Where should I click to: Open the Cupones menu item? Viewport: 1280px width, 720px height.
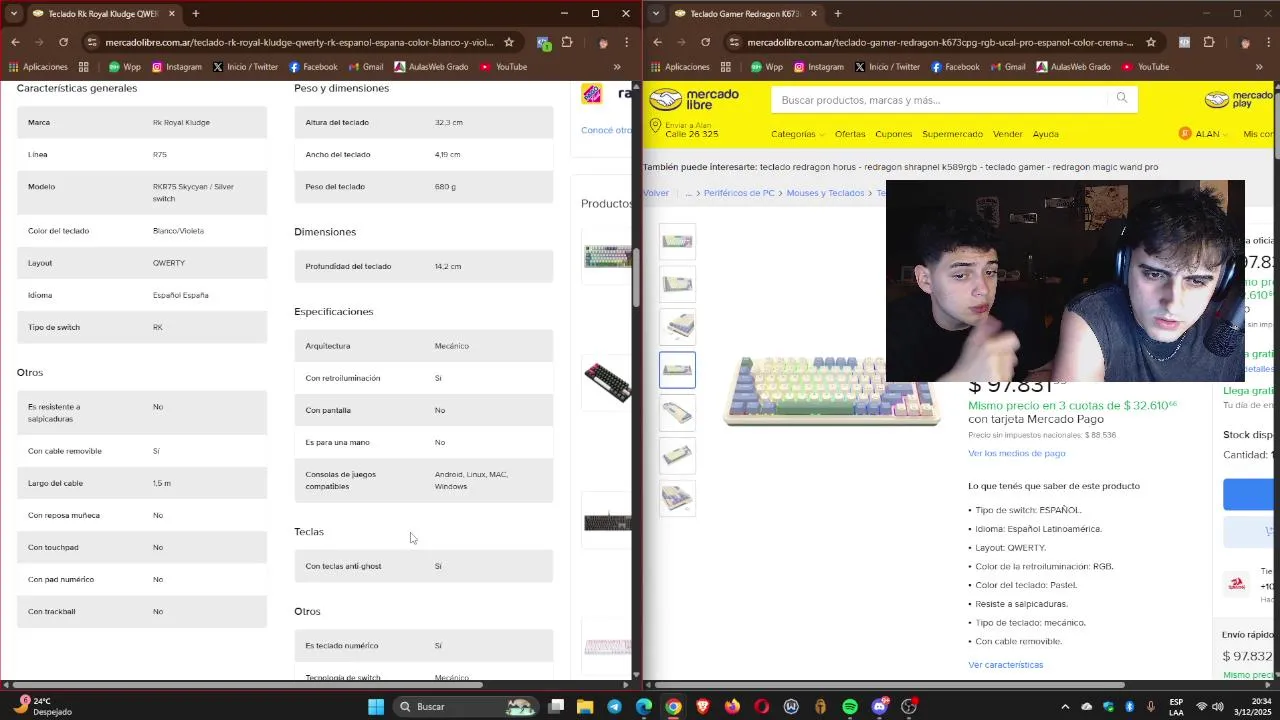(893, 134)
